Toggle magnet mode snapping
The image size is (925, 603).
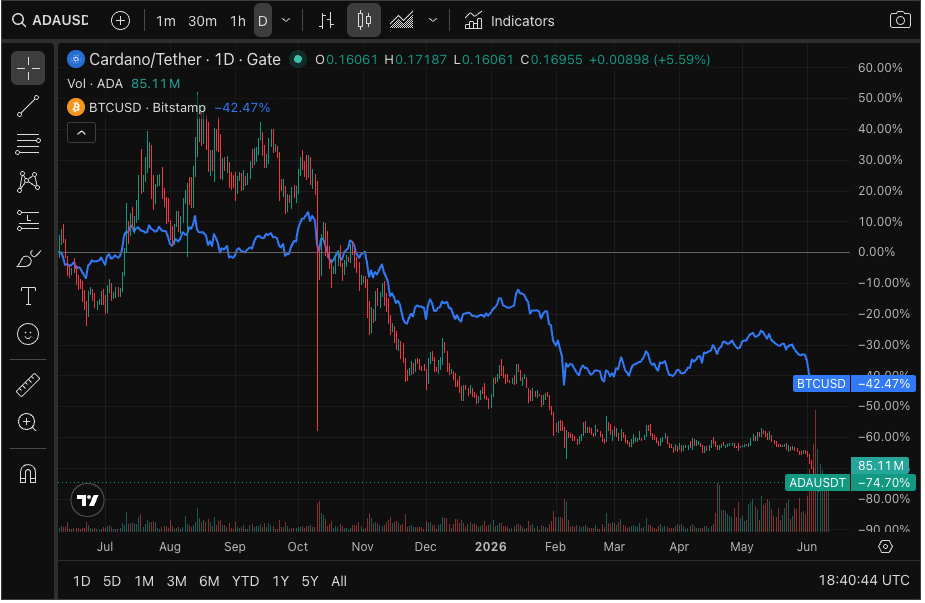(x=28, y=474)
